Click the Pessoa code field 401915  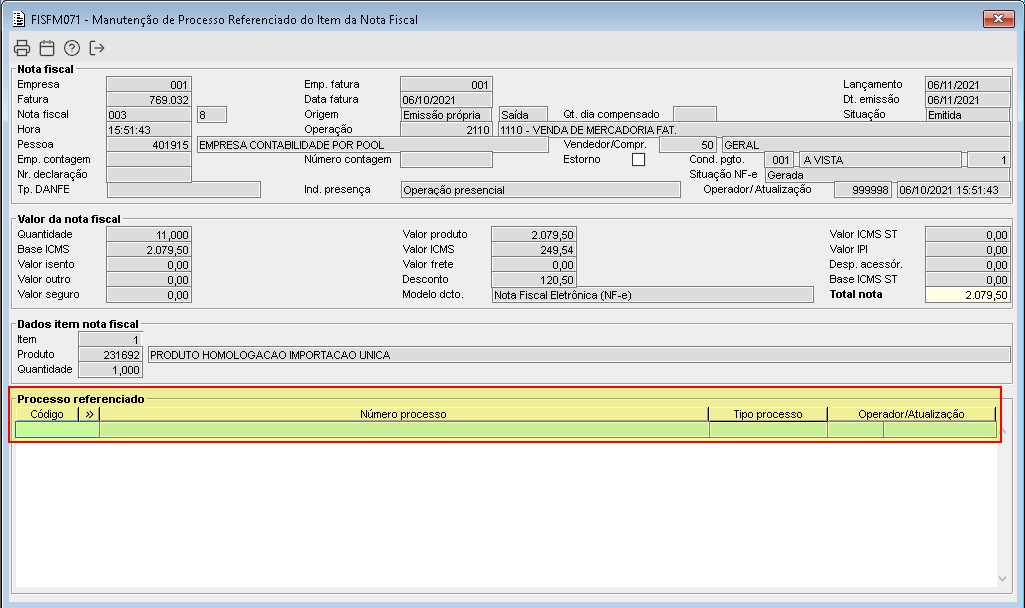(x=149, y=144)
